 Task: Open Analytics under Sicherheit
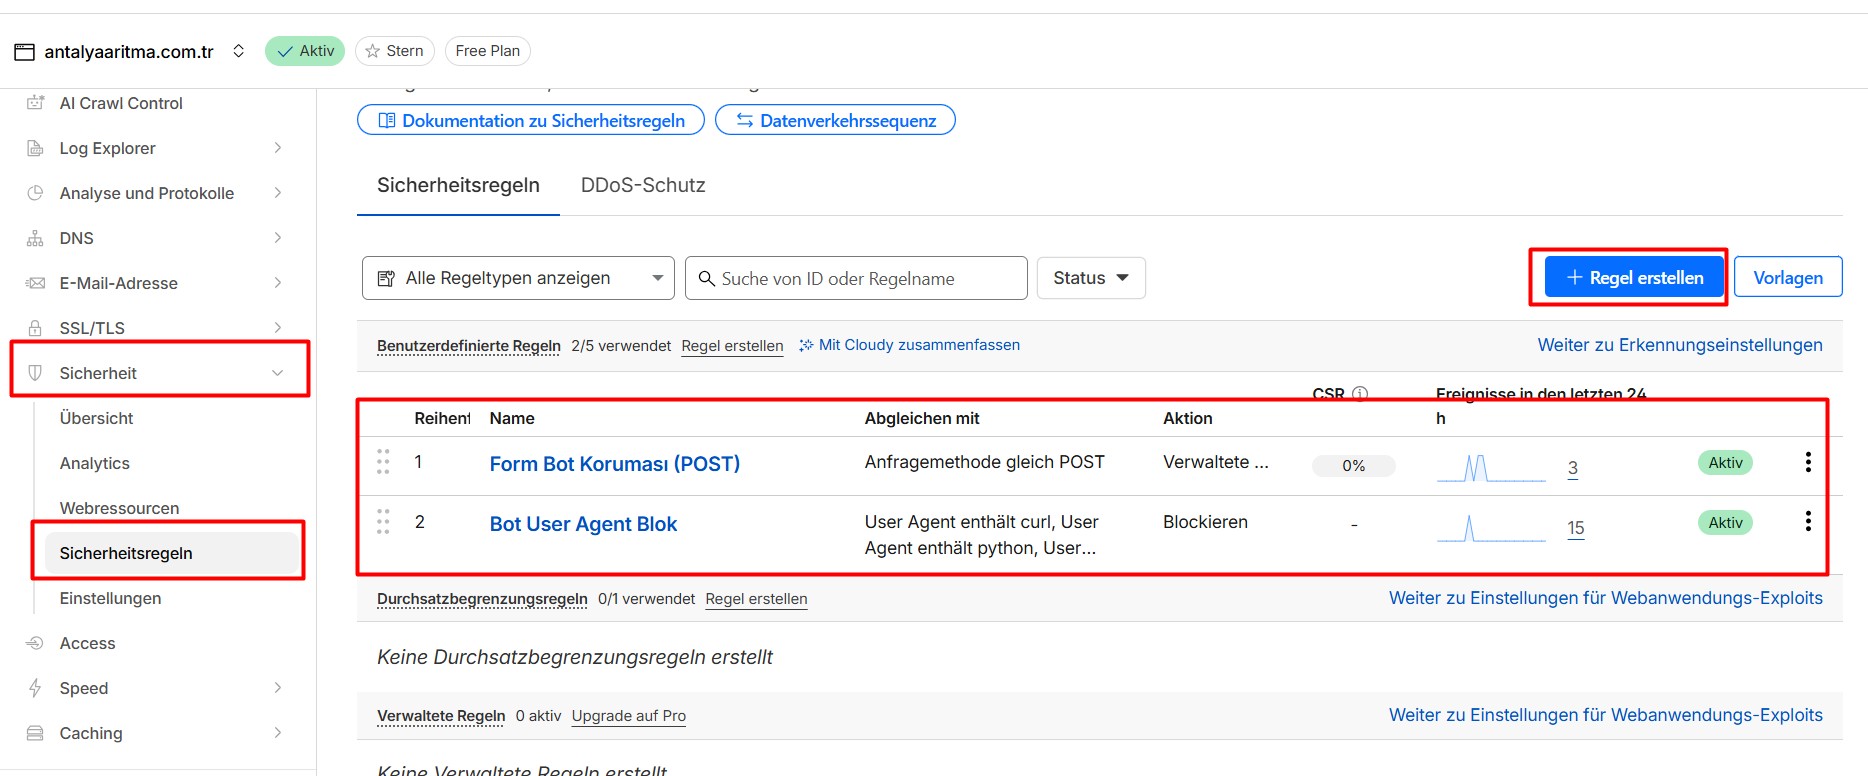point(95,463)
